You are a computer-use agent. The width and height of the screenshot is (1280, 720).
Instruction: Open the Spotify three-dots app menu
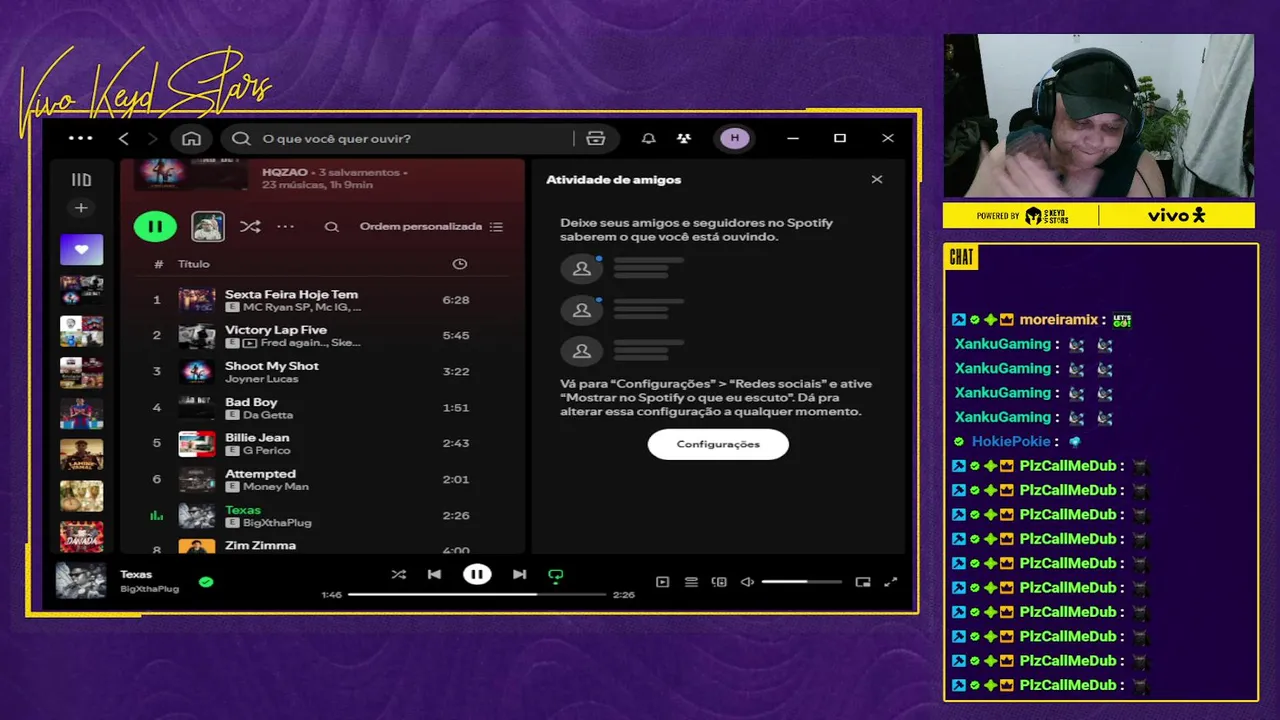coord(80,138)
